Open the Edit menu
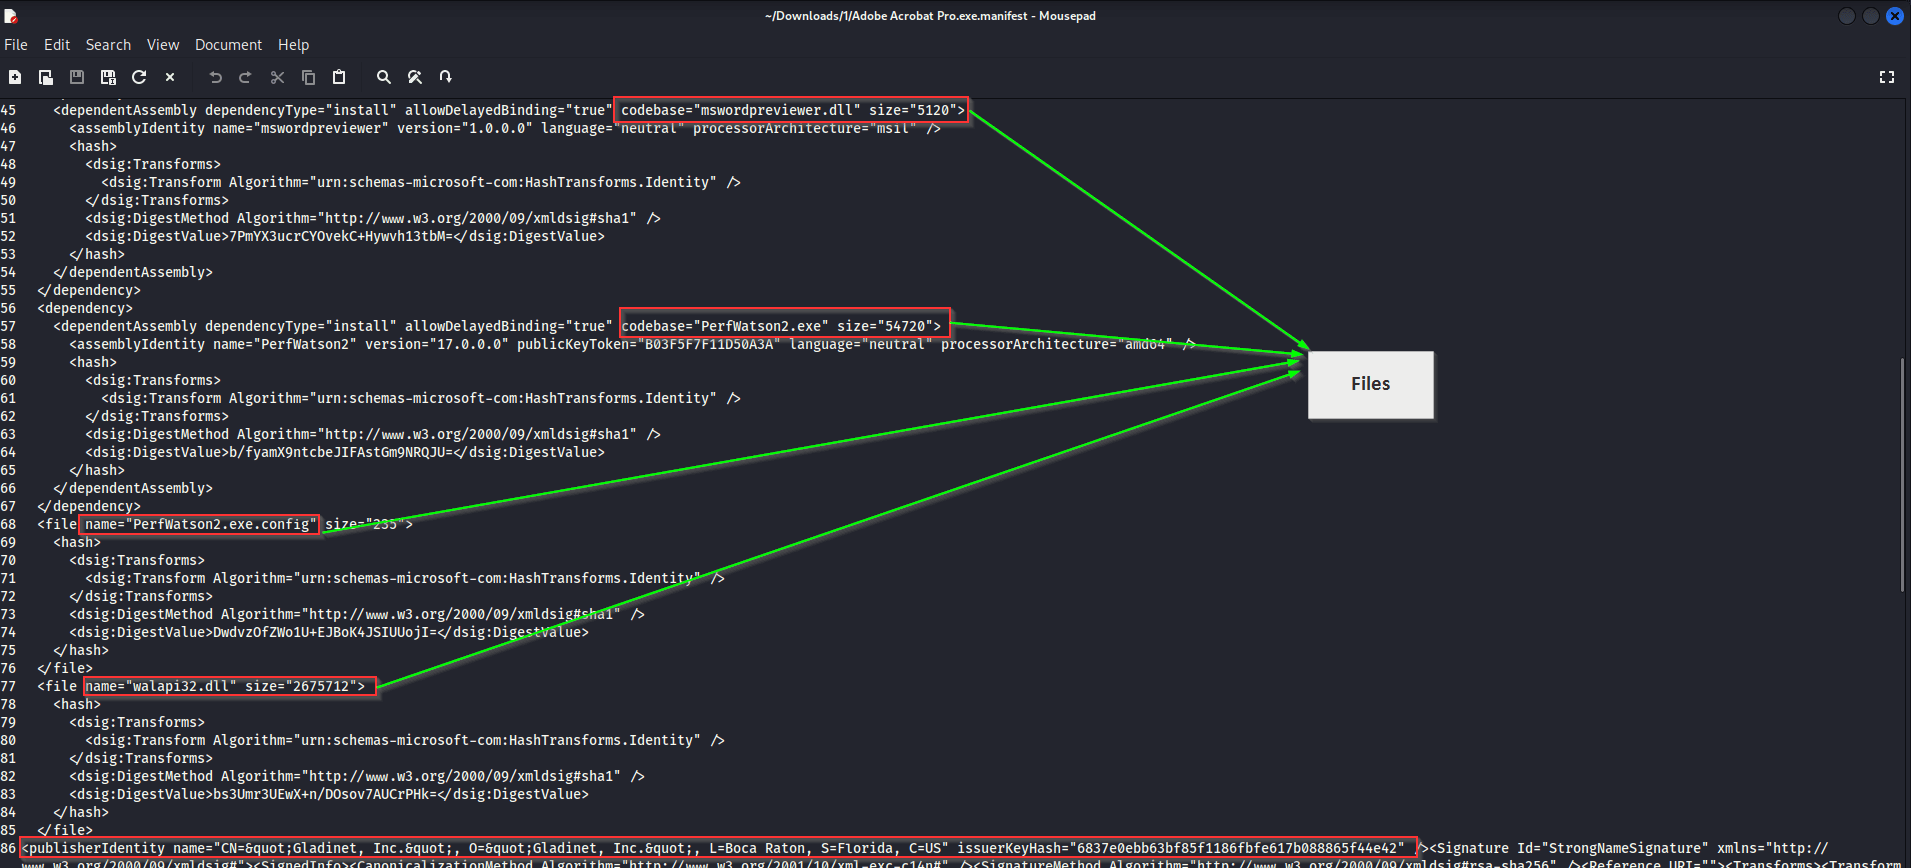The width and height of the screenshot is (1911, 868). (57, 45)
